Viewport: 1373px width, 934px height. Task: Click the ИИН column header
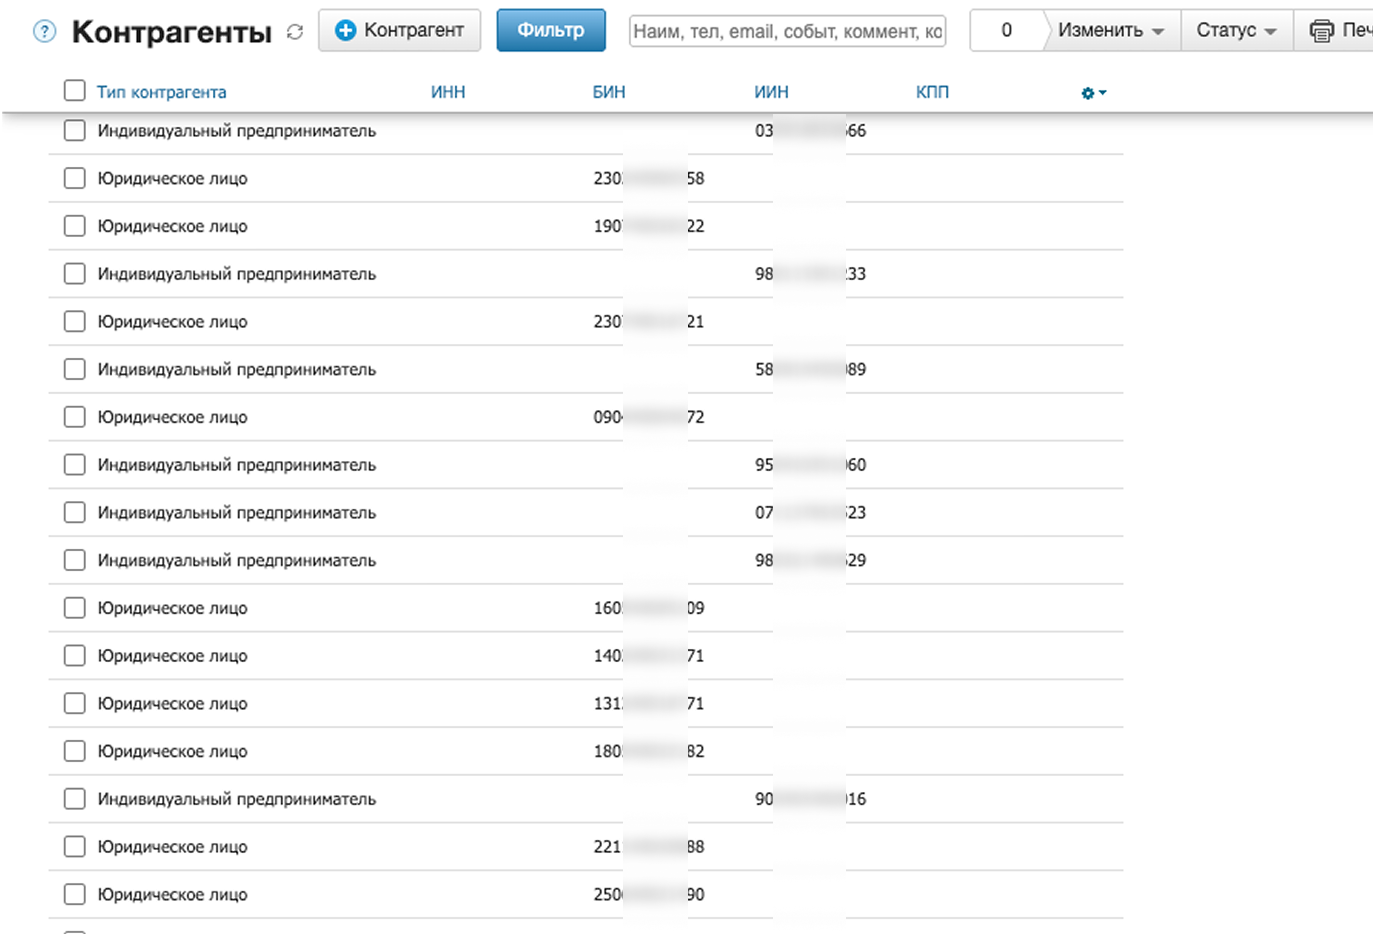[771, 92]
